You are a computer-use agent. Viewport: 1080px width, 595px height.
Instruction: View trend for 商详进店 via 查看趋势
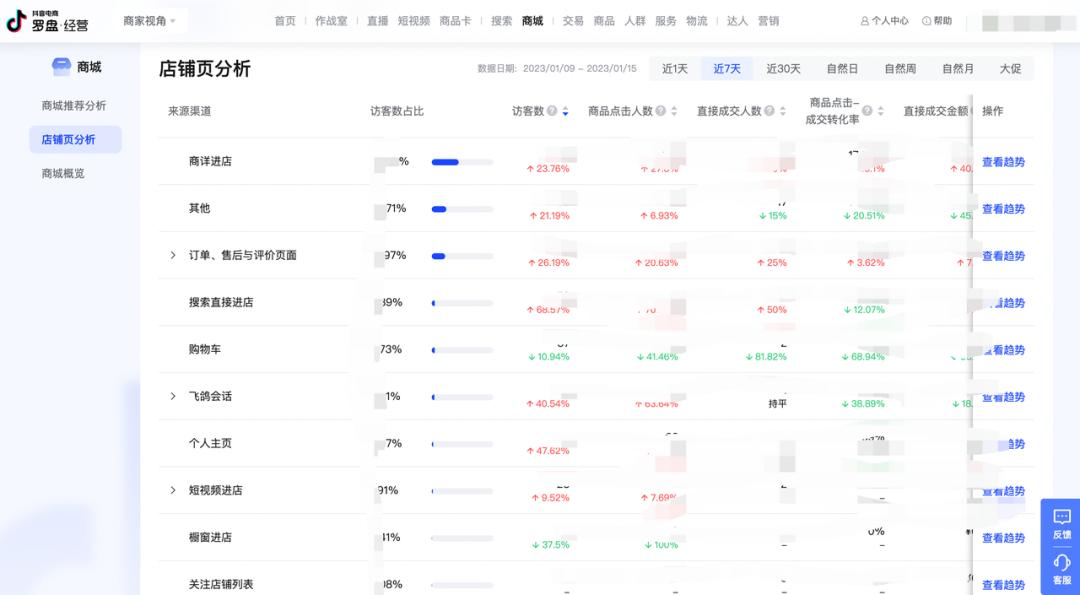point(1003,162)
